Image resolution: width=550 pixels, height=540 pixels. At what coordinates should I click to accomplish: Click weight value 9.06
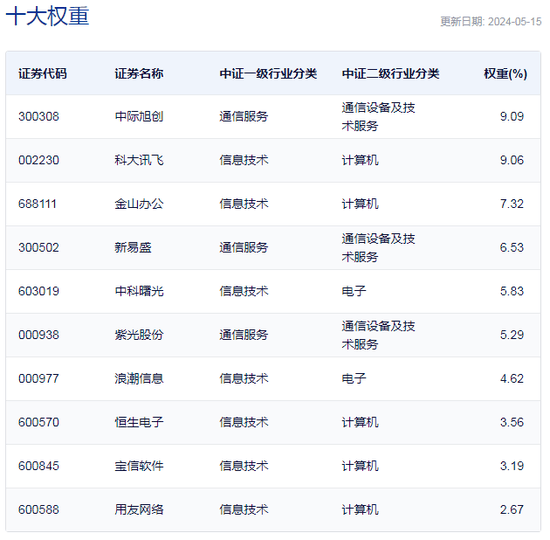click(x=512, y=160)
